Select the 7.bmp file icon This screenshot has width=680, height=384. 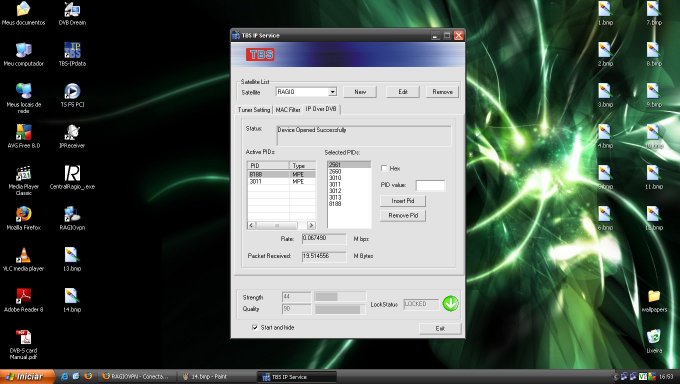coord(654,13)
